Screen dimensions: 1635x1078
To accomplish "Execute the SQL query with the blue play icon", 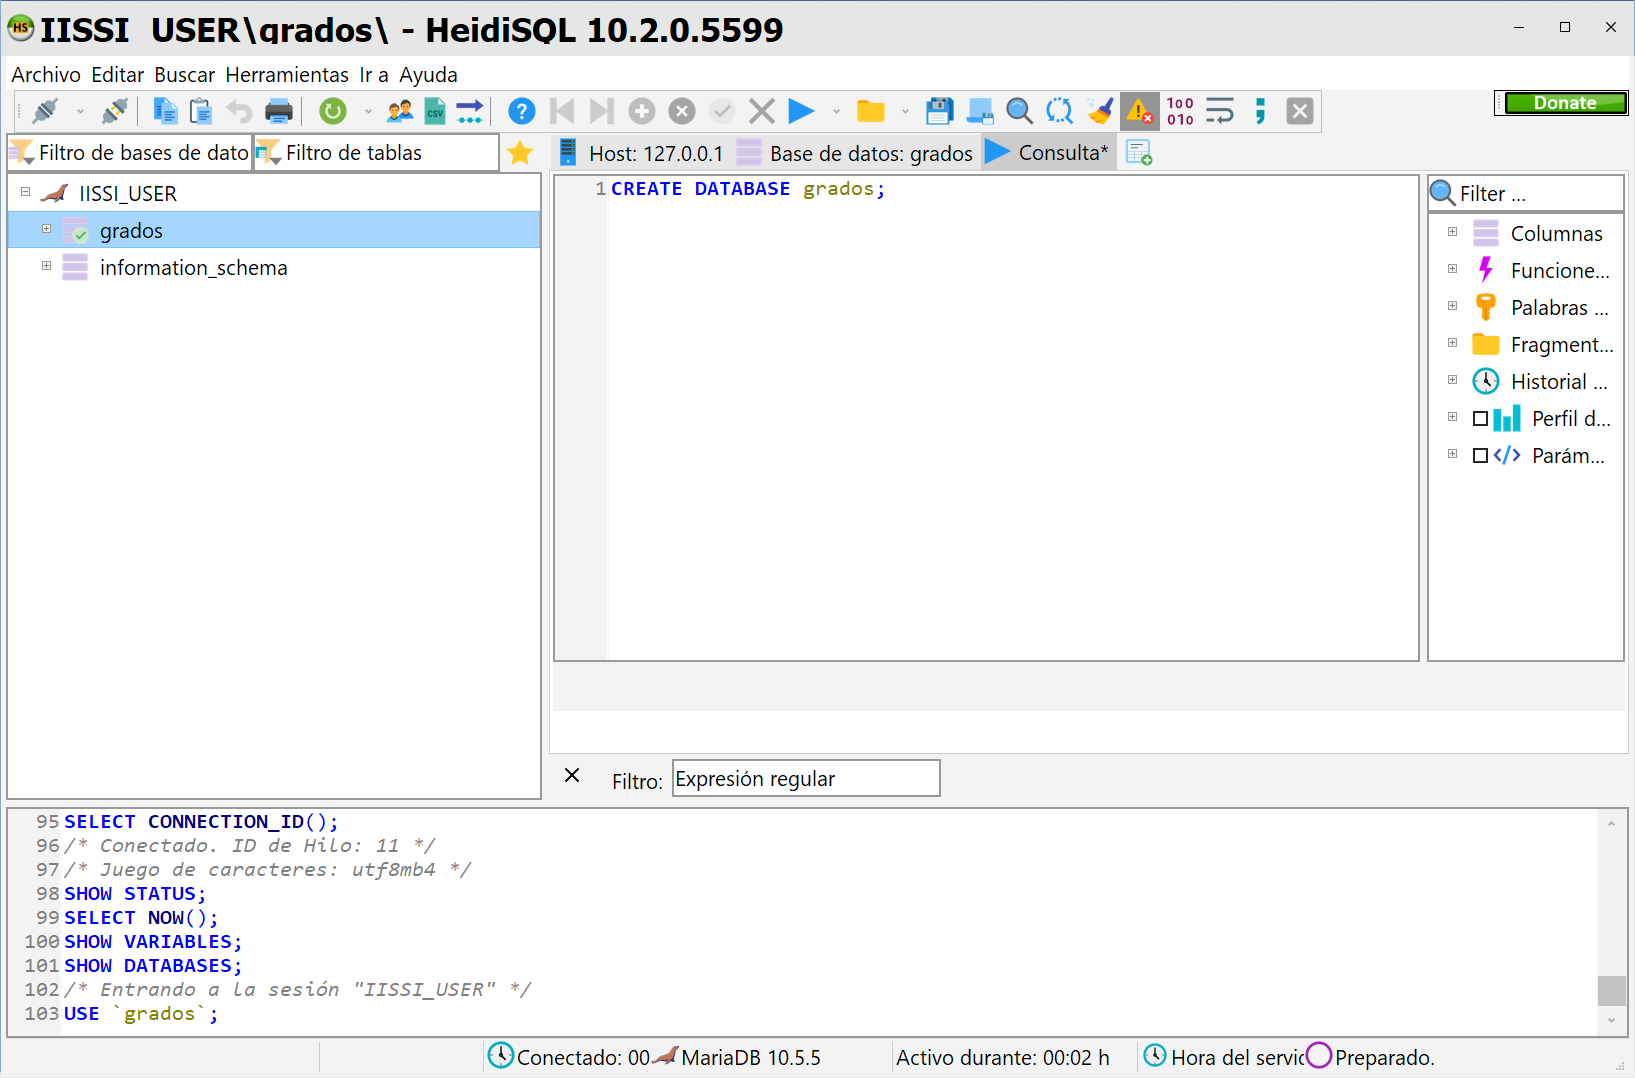I will coord(802,111).
